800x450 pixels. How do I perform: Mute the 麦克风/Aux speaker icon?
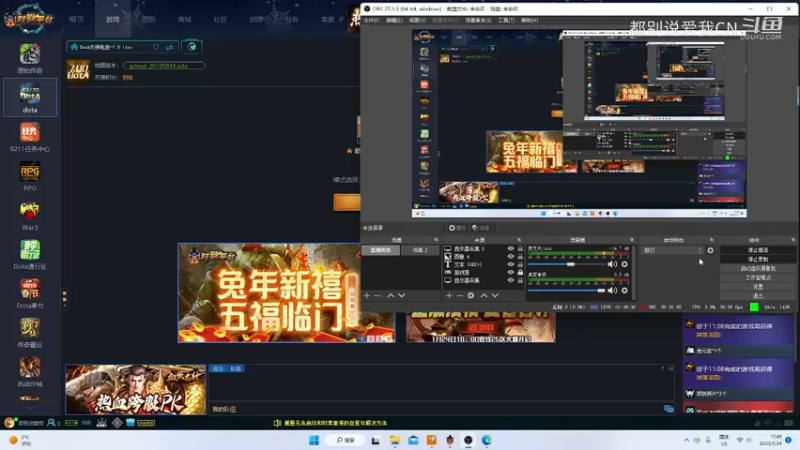click(x=612, y=264)
